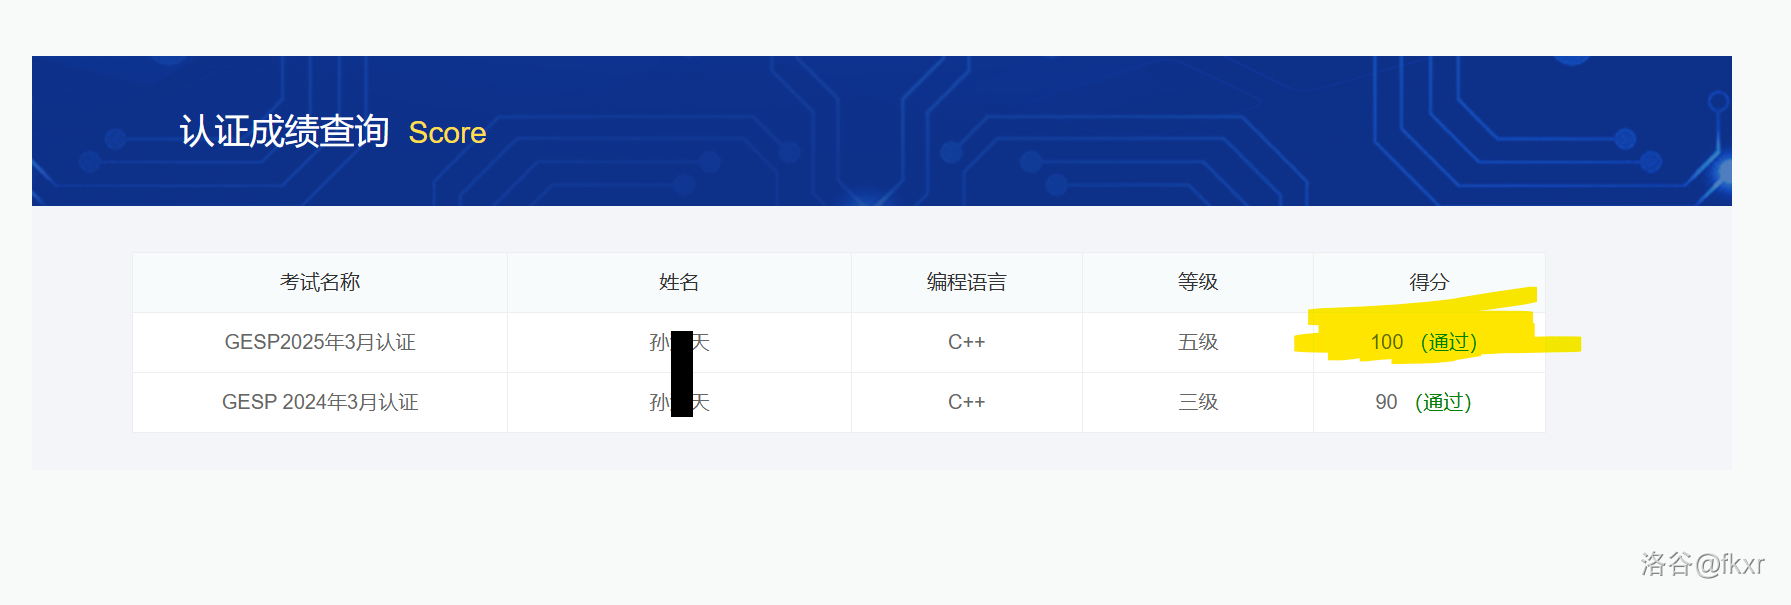This screenshot has width=1791, height=605.
Task: Select the 得分 column header
Action: pos(1429,282)
